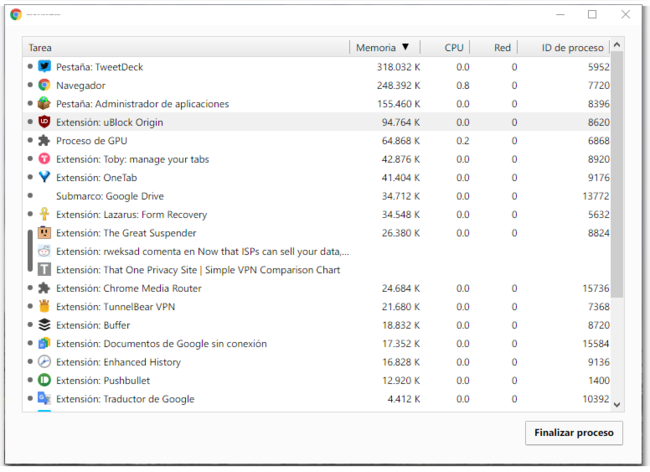Select the Extensión: Buffer row
This screenshot has width=650, height=472.
tap(317, 325)
